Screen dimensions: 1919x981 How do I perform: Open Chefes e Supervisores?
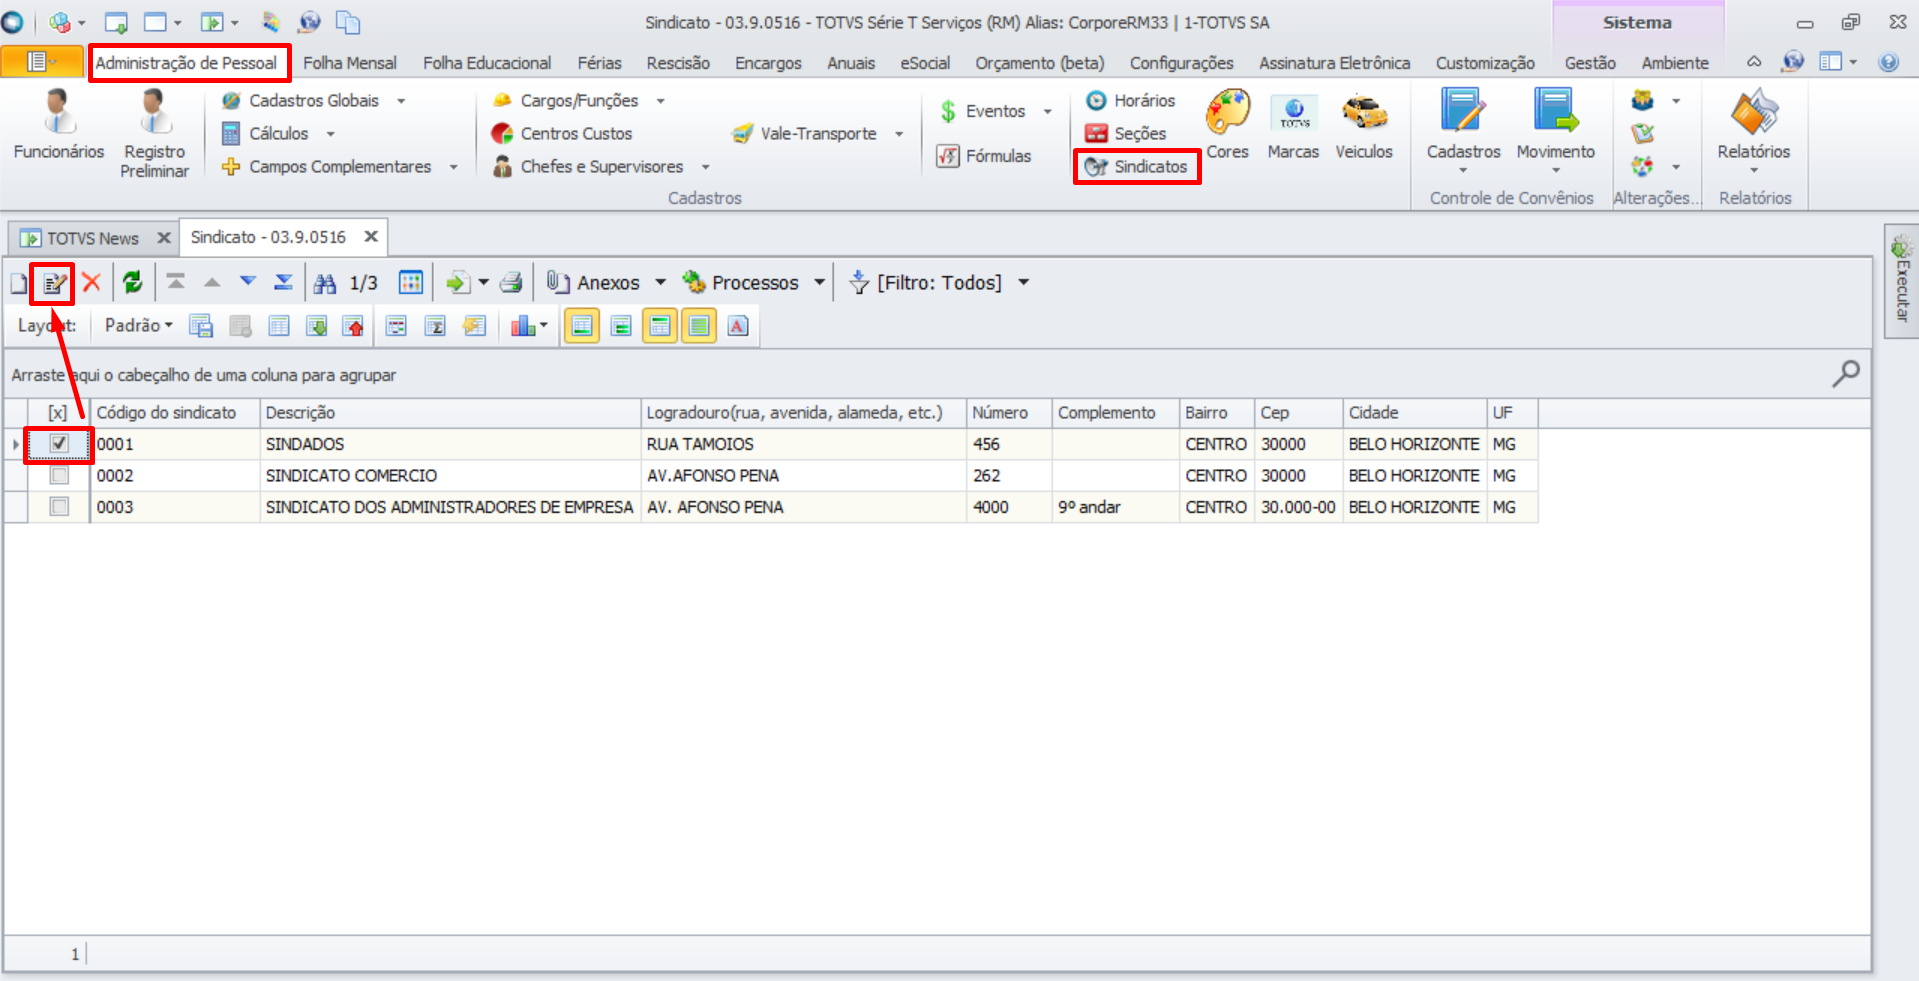(587, 166)
